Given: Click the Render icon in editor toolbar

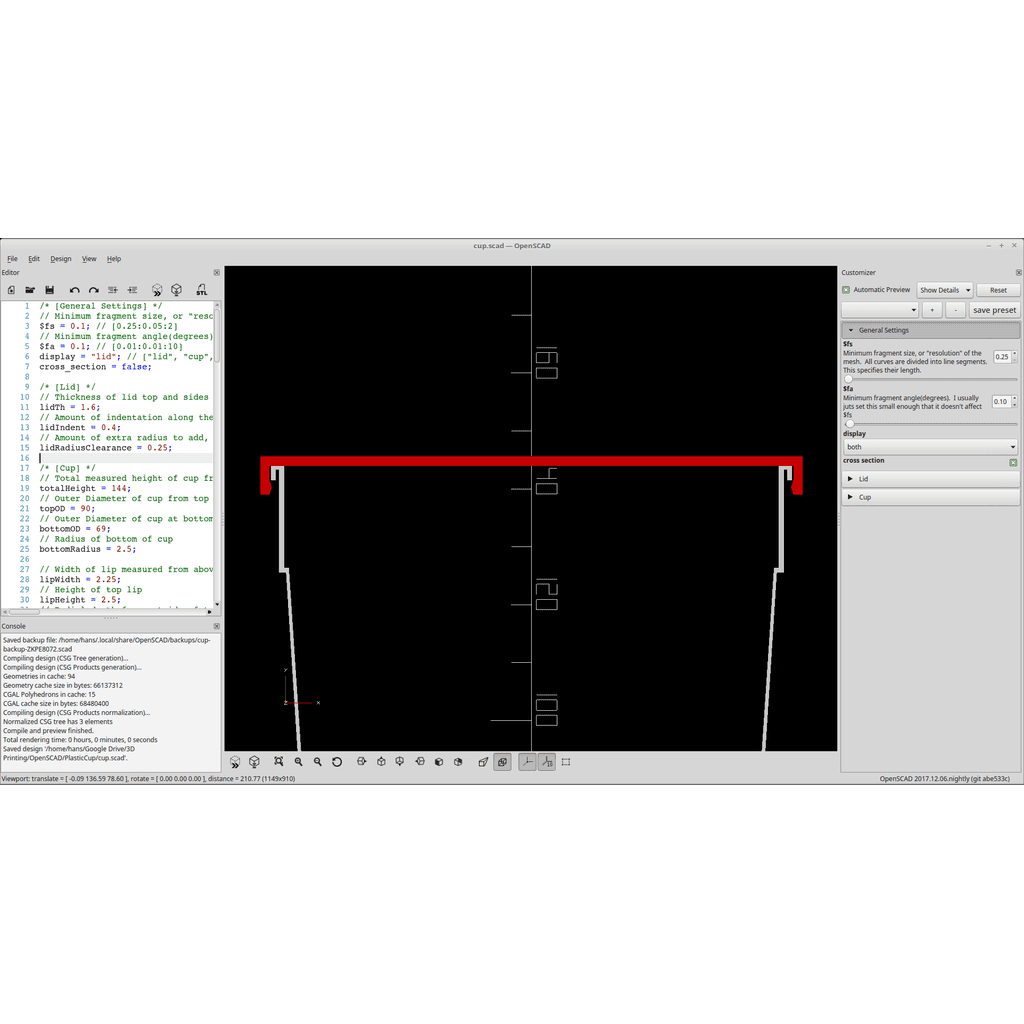Looking at the screenshot, I should 176,290.
